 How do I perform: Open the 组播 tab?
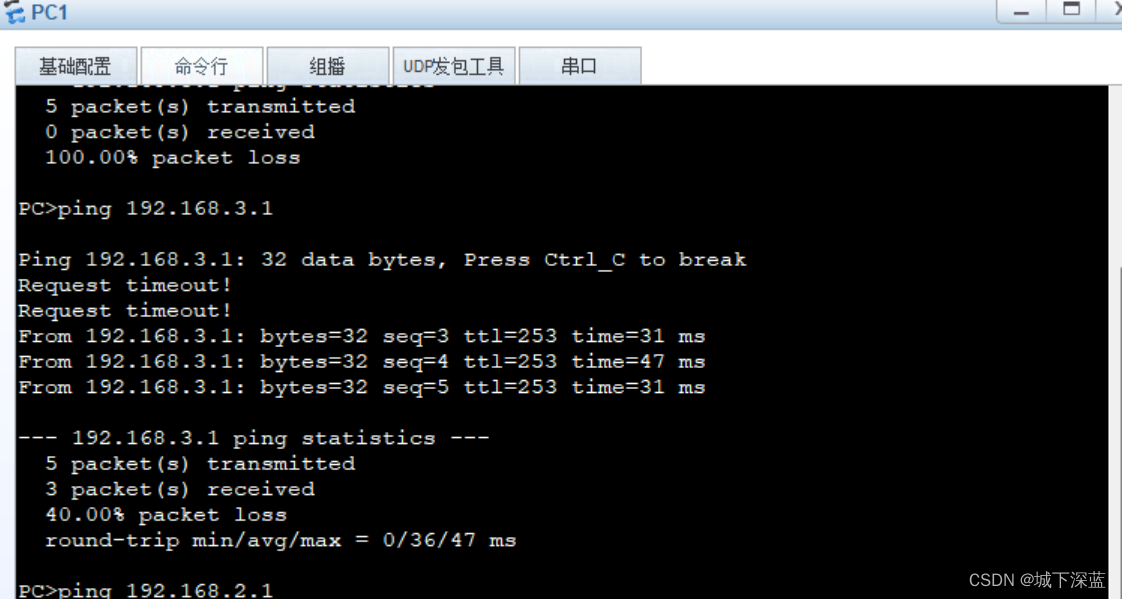pos(328,67)
